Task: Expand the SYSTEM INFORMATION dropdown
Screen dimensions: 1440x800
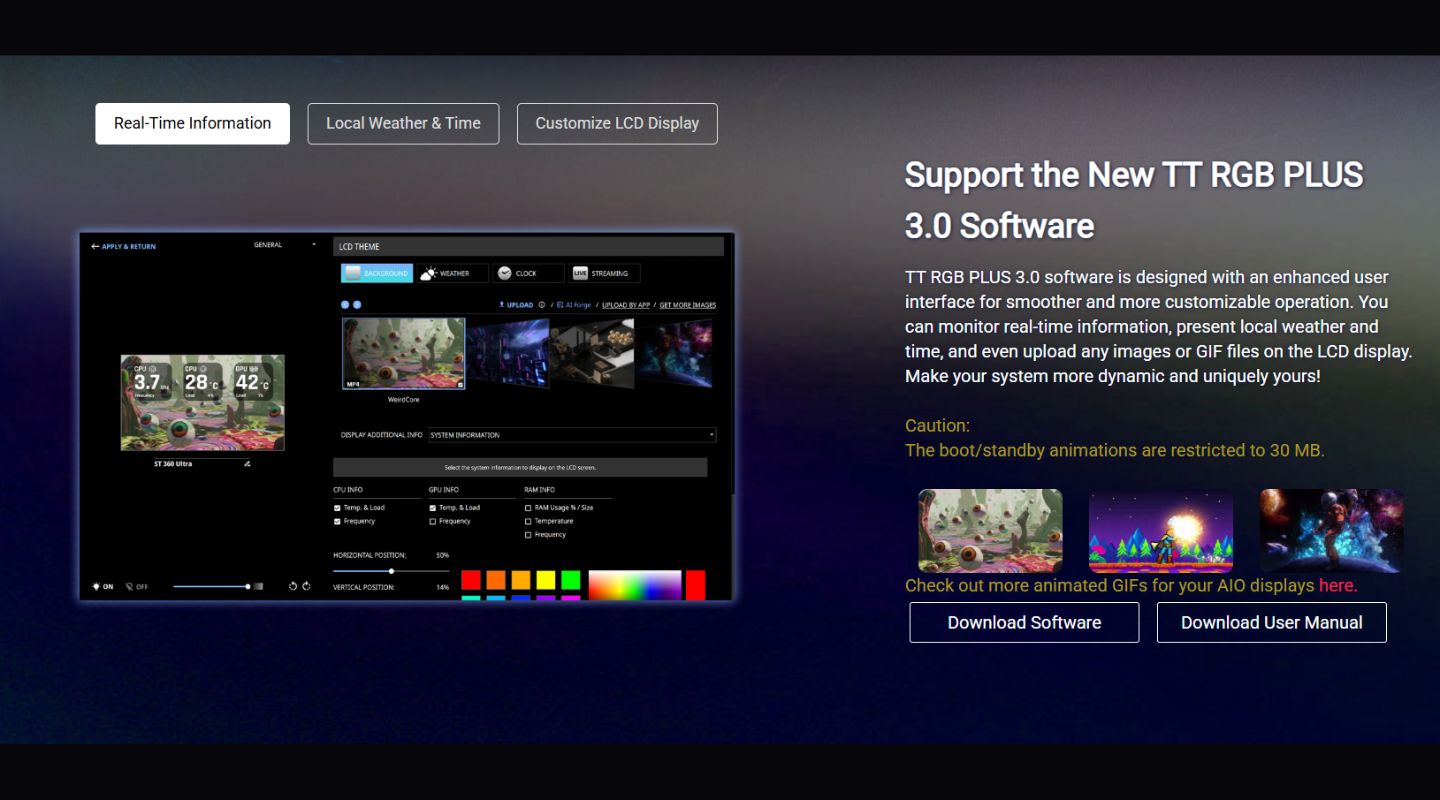Action: [572, 435]
